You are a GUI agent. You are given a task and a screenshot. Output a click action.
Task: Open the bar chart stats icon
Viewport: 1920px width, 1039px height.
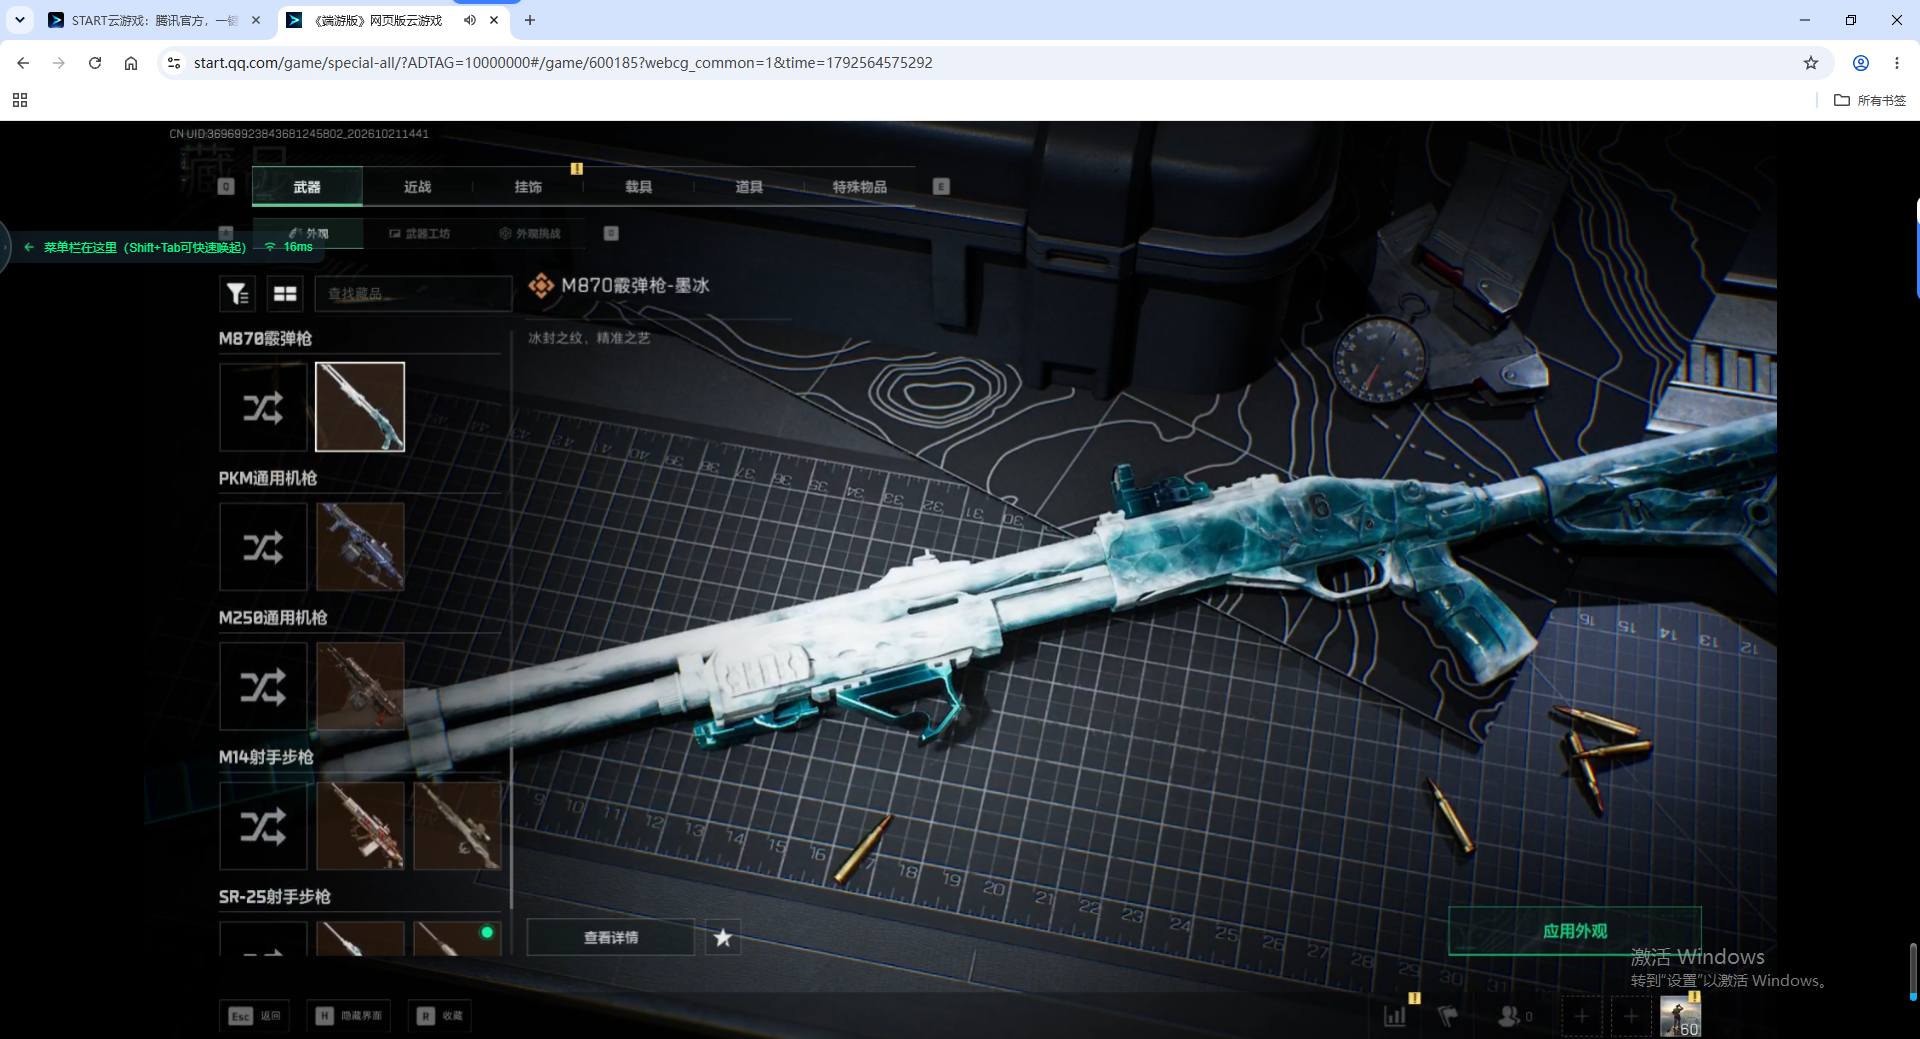[x=1395, y=1016]
